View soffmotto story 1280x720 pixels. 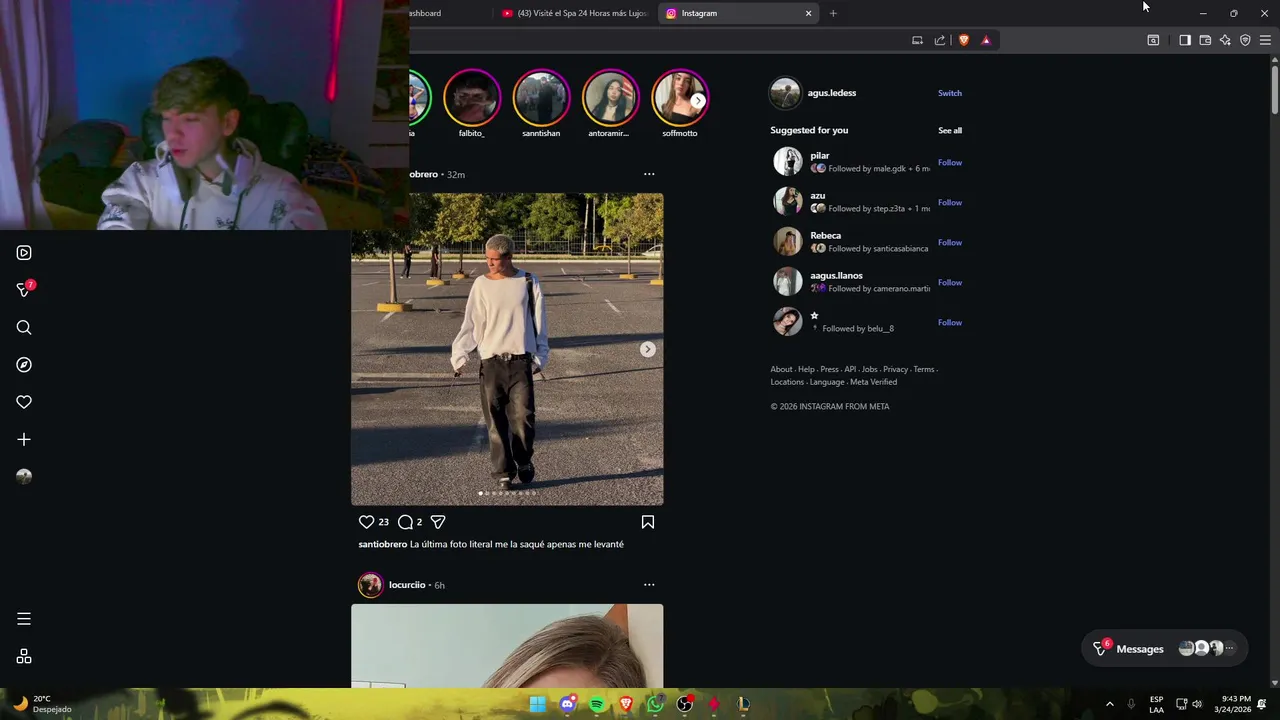(680, 98)
